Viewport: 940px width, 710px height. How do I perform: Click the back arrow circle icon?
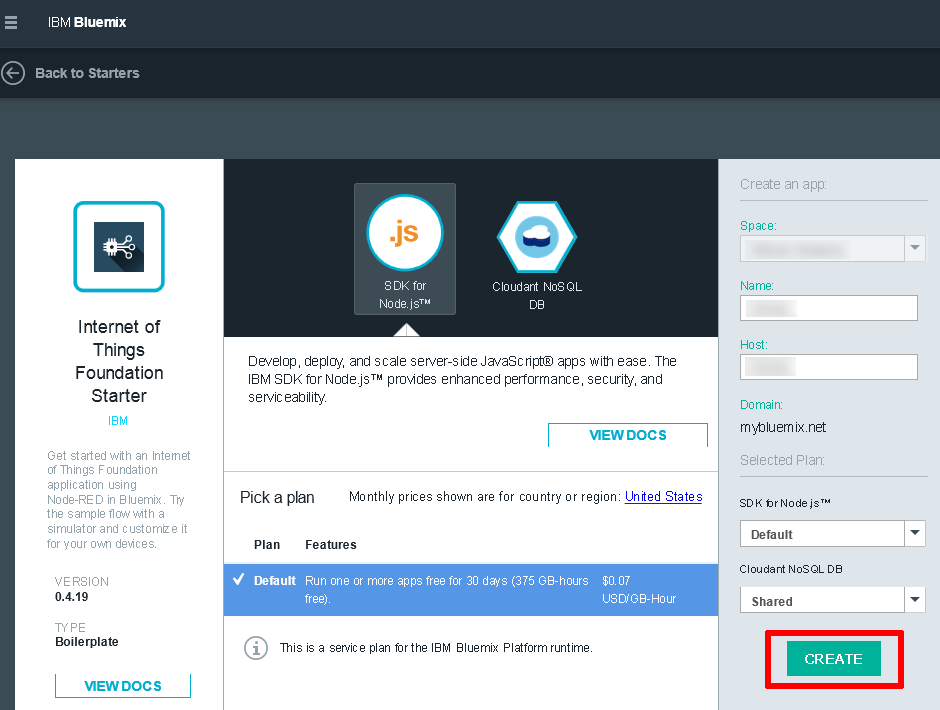click(x=13, y=73)
